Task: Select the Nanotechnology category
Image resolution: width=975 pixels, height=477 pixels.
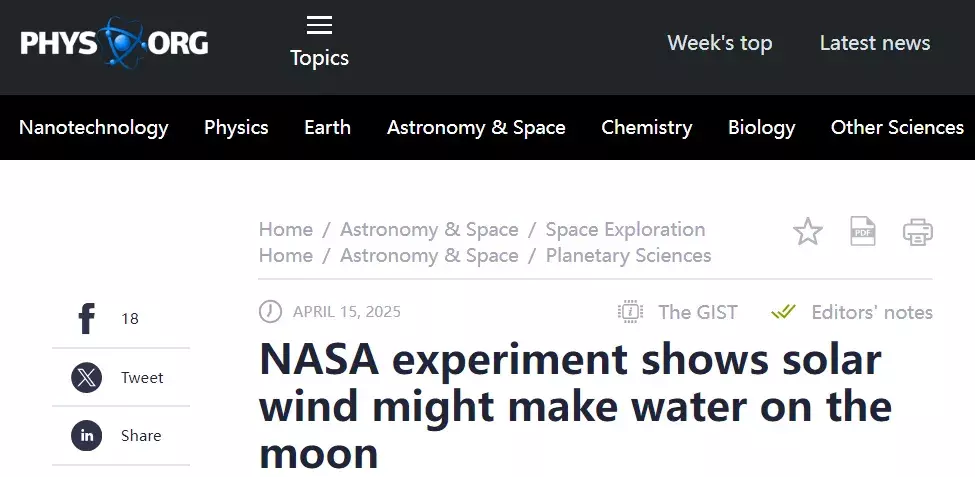Action: point(94,127)
